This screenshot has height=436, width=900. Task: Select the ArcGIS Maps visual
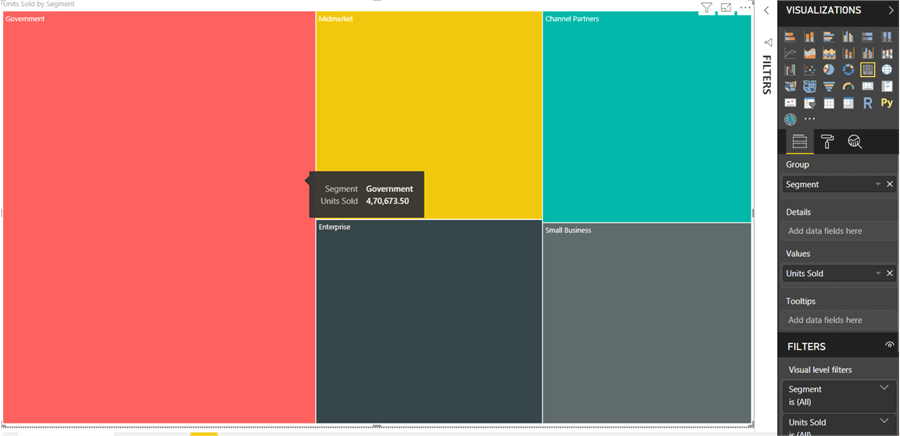pyautogui.click(x=790, y=119)
